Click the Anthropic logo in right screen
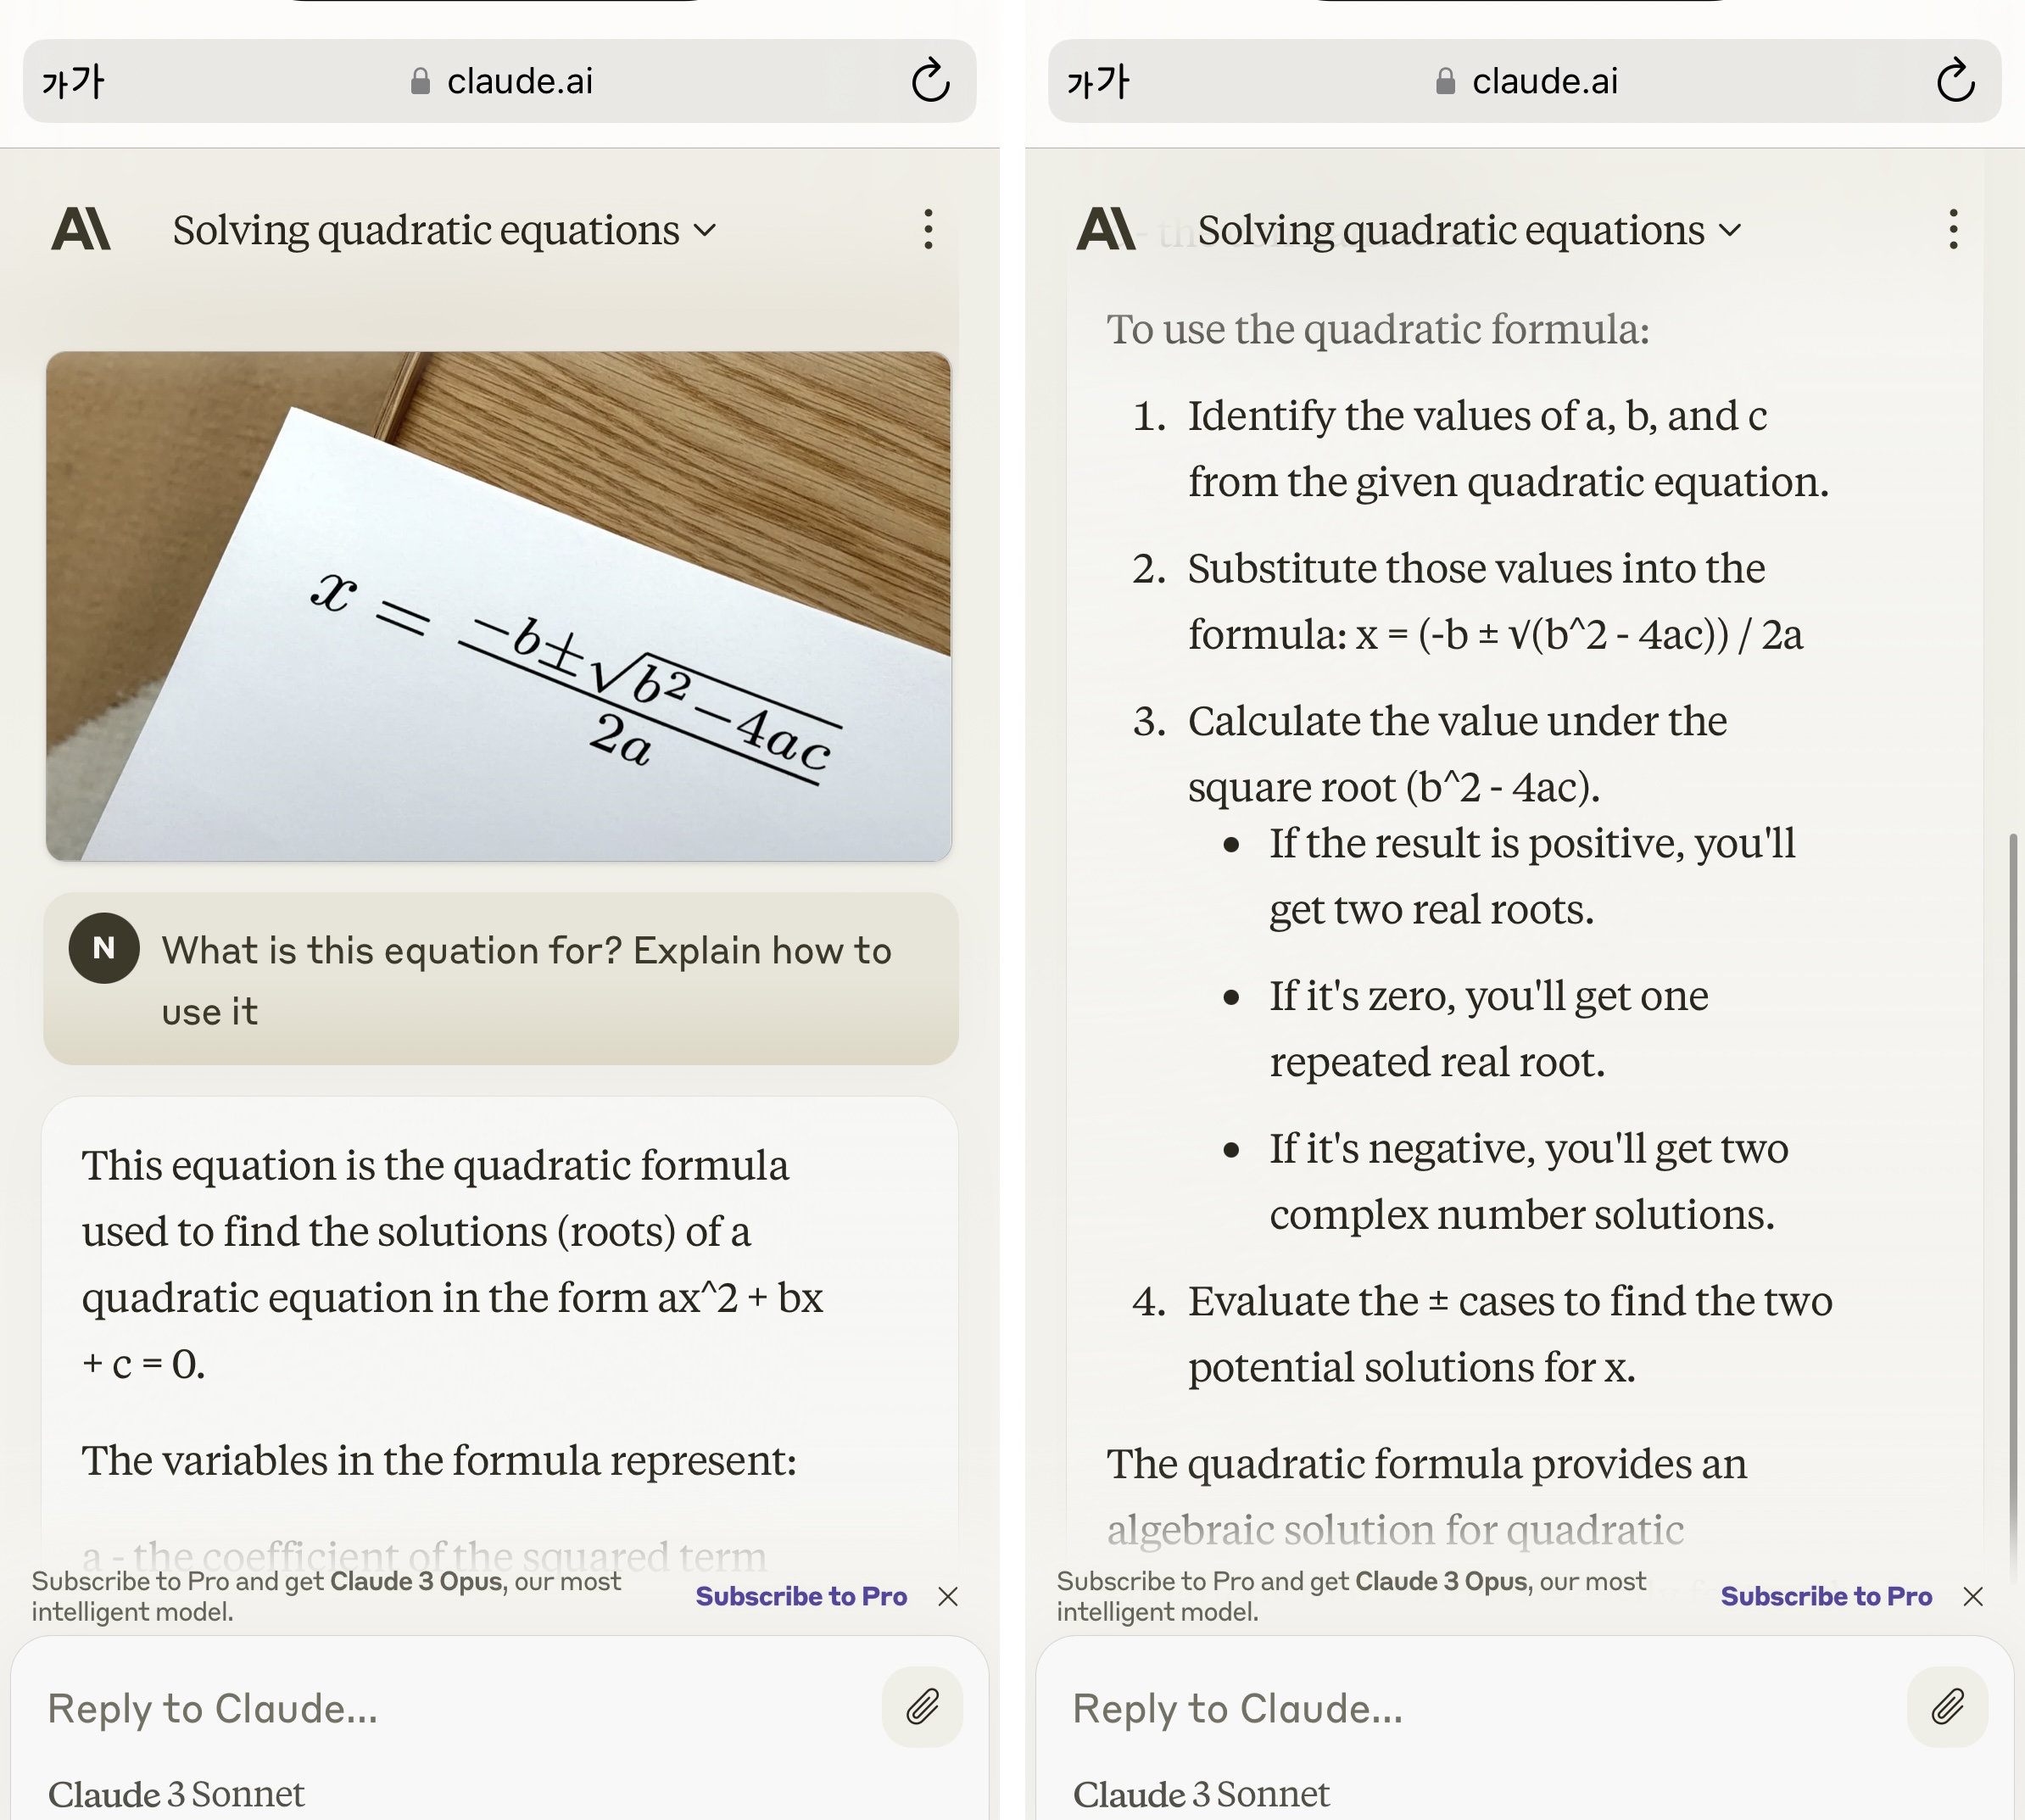 pyautogui.click(x=1106, y=229)
